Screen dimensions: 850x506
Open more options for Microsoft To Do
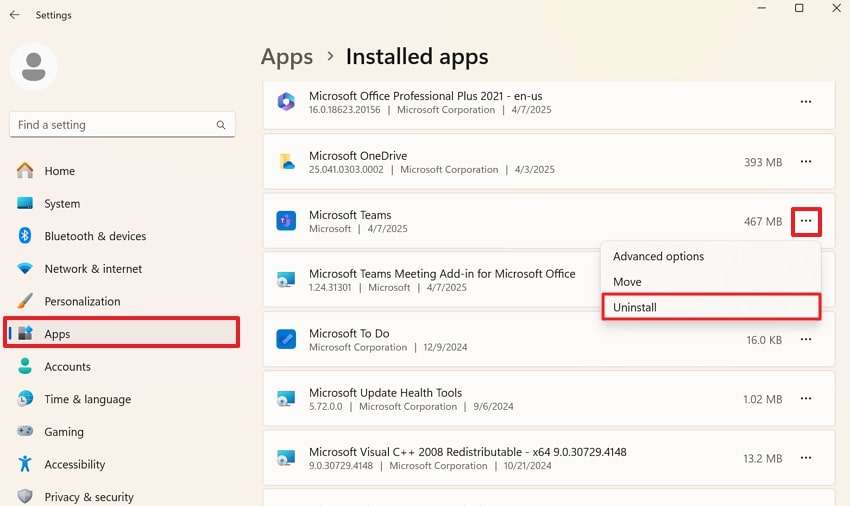806,340
